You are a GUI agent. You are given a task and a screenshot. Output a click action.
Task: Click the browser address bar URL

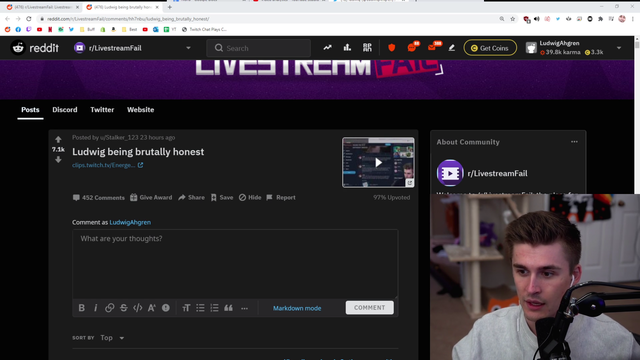click(128, 19)
